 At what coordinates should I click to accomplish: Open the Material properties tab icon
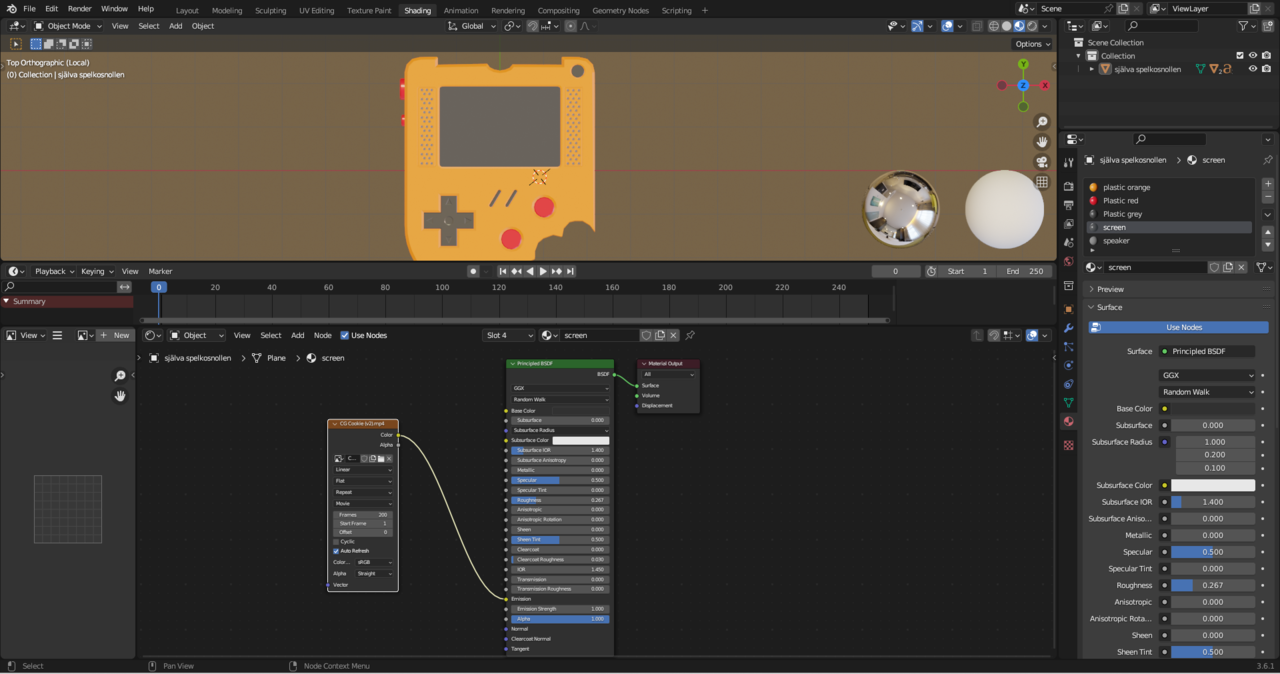pyautogui.click(x=1068, y=422)
